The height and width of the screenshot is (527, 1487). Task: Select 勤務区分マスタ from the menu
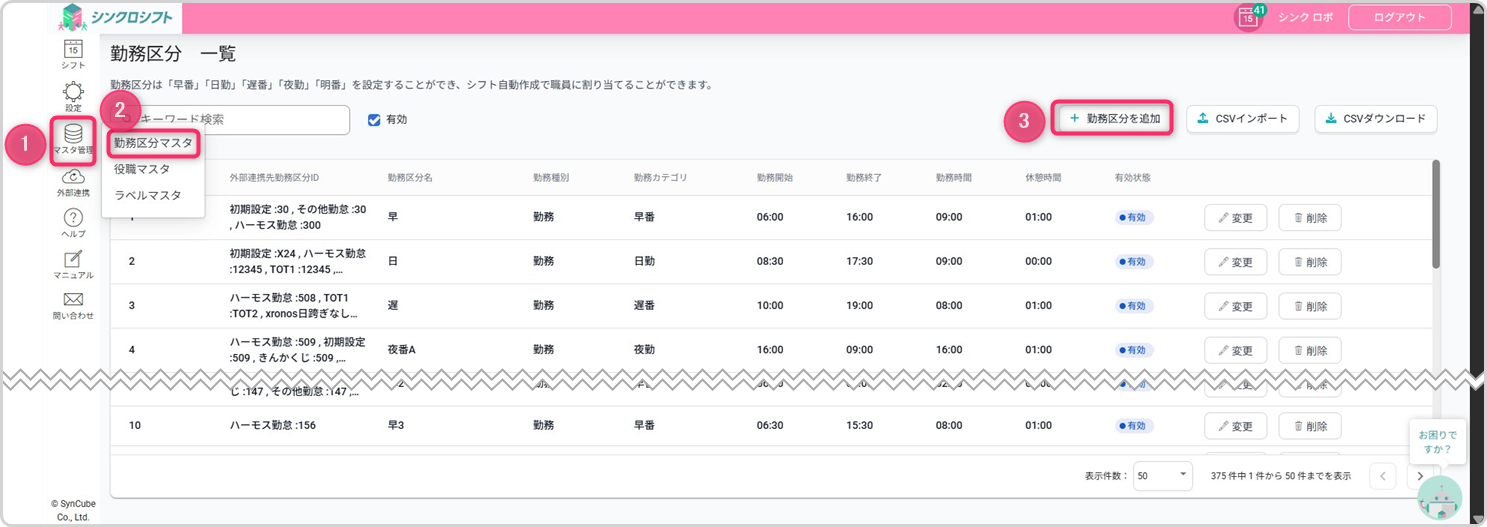point(153,143)
